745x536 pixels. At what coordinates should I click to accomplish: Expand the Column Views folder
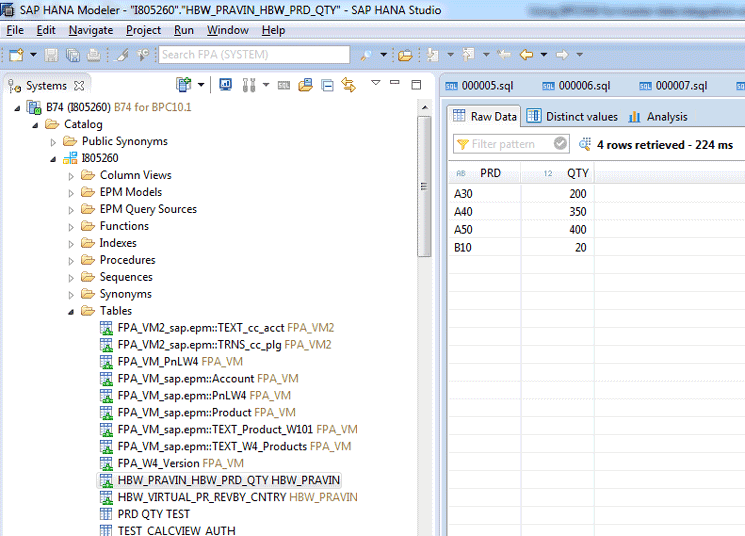coord(72,175)
